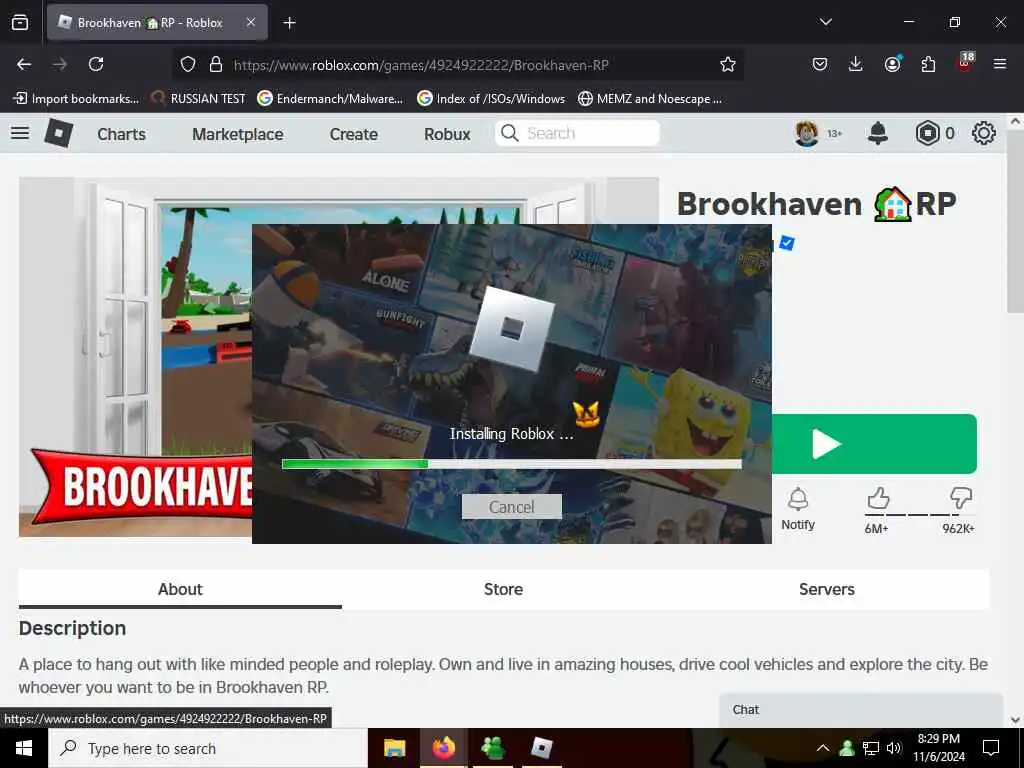Reload the current page

point(96,64)
